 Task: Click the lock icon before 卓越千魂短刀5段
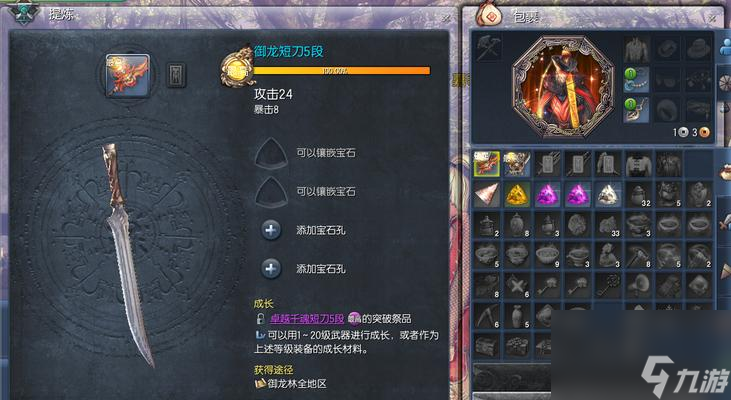[261, 319]
